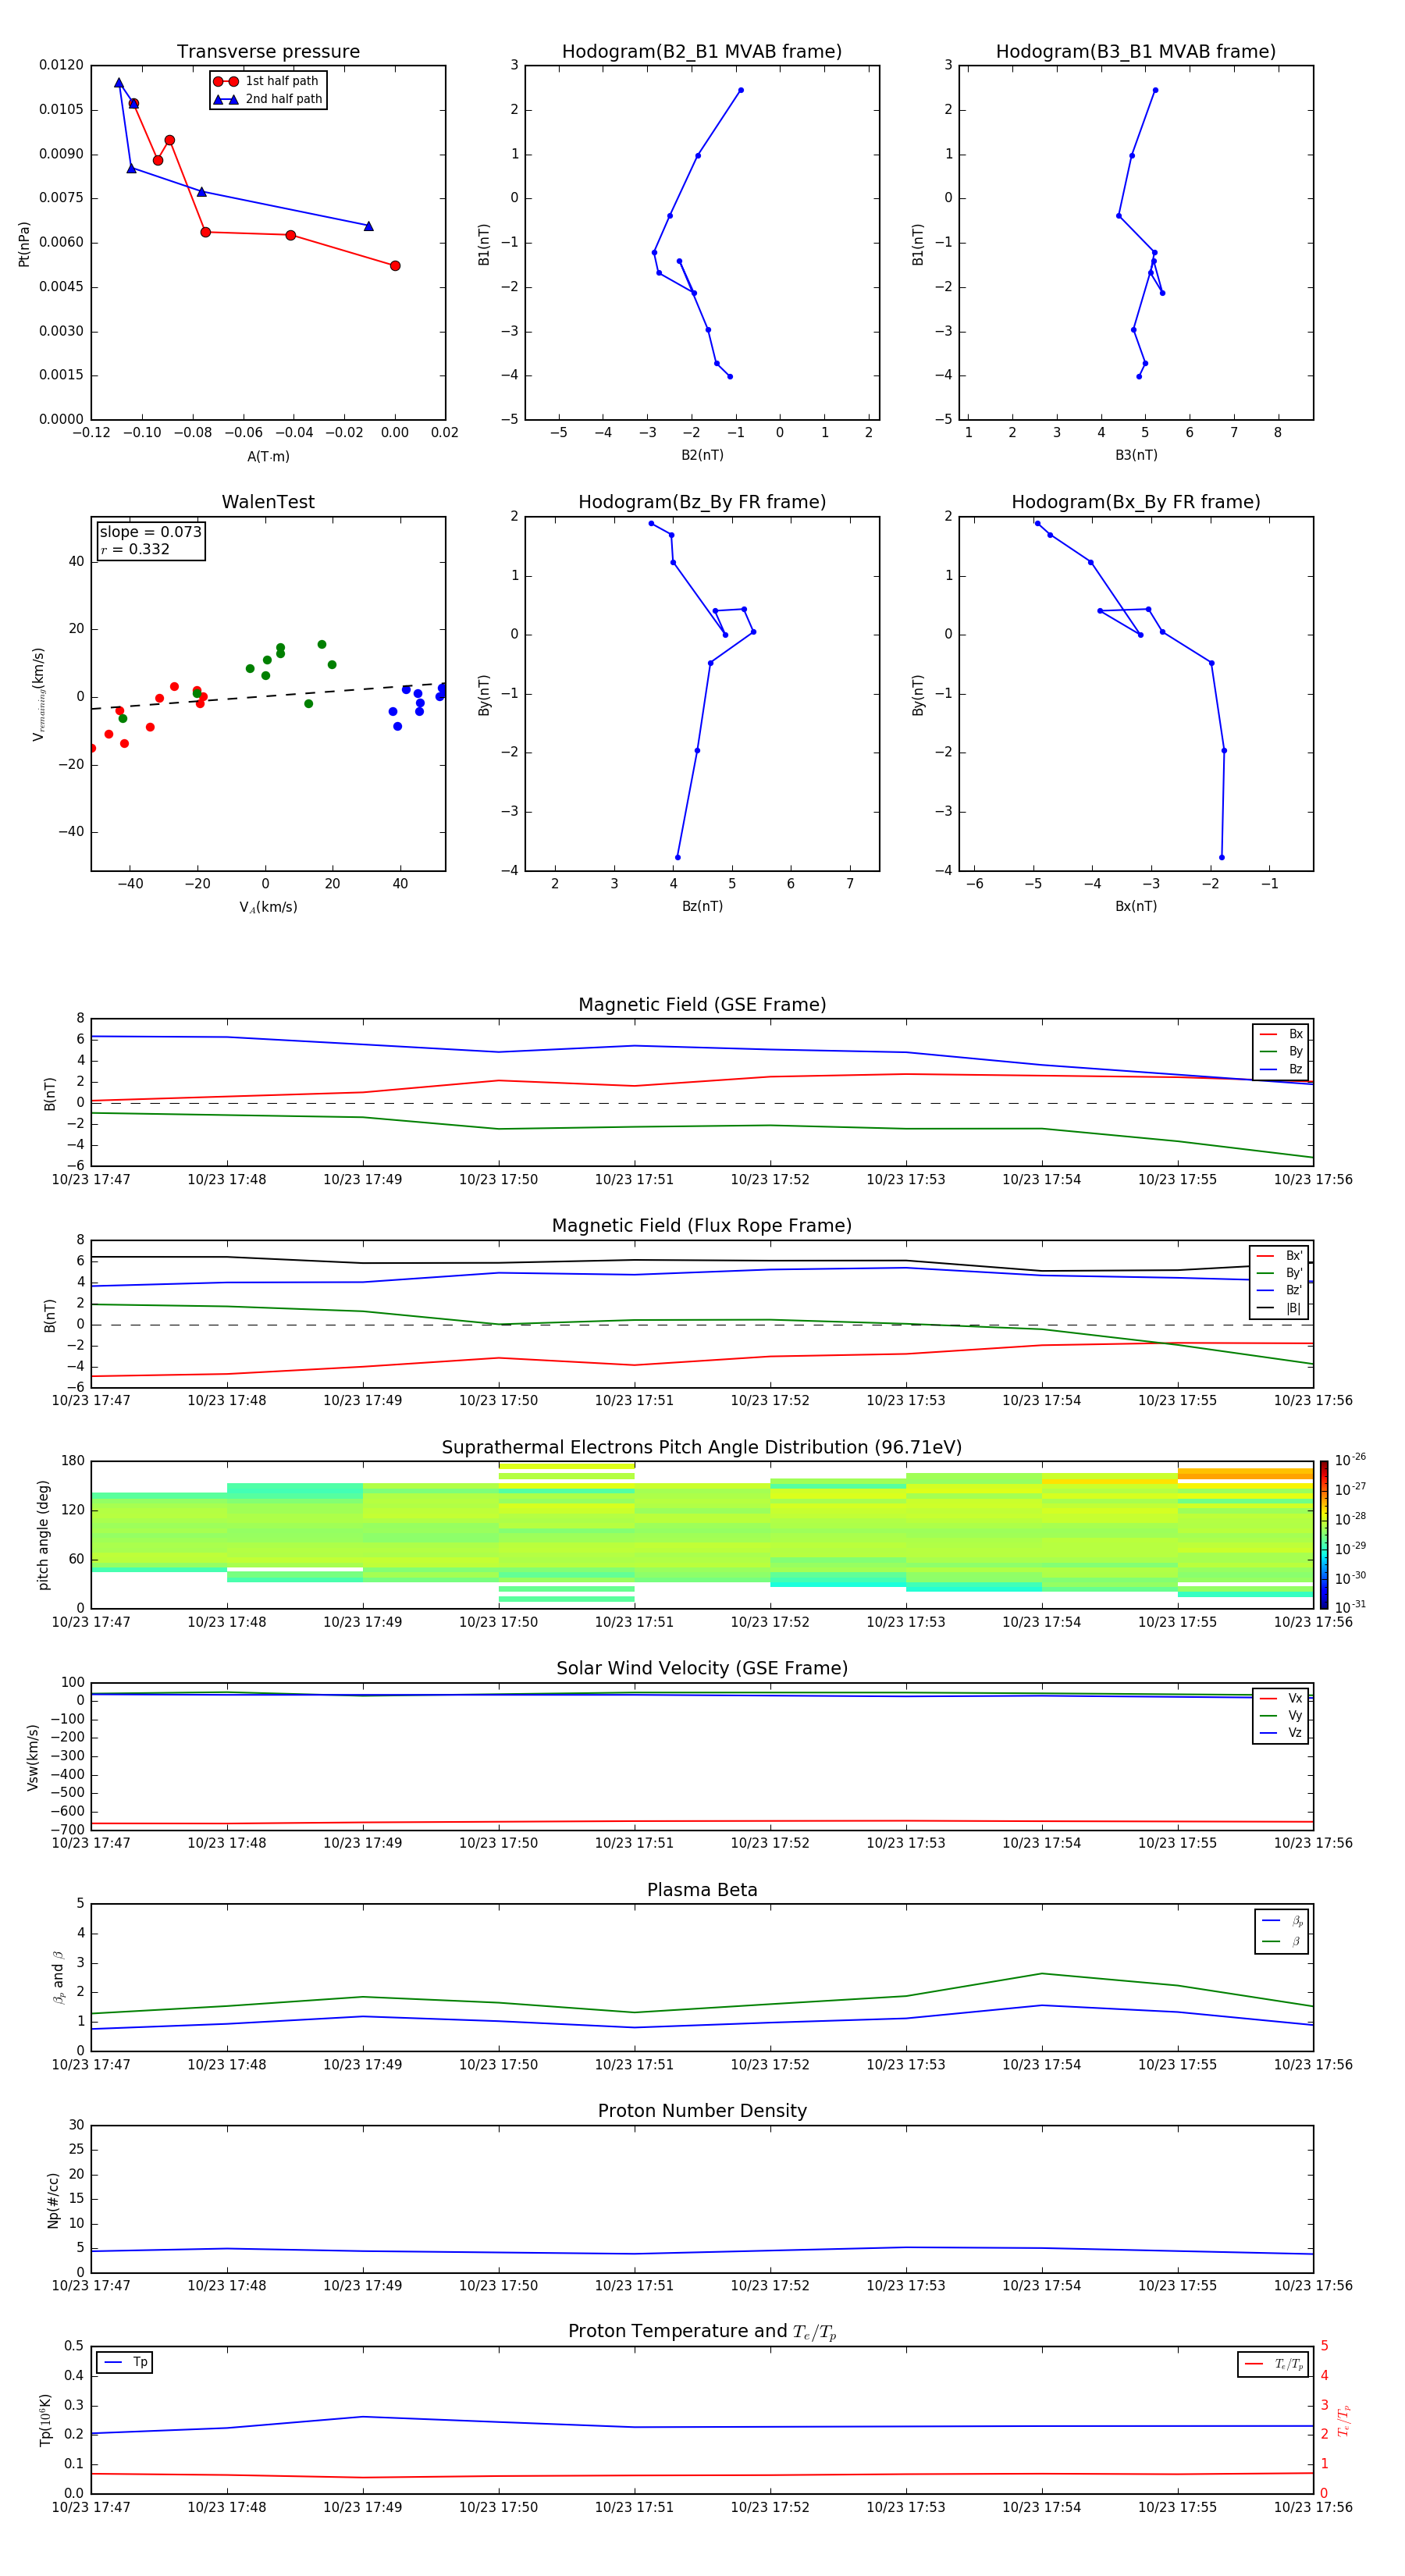Click the 'Magnetic Field (GSE Frame)' title

[702, 1005]
